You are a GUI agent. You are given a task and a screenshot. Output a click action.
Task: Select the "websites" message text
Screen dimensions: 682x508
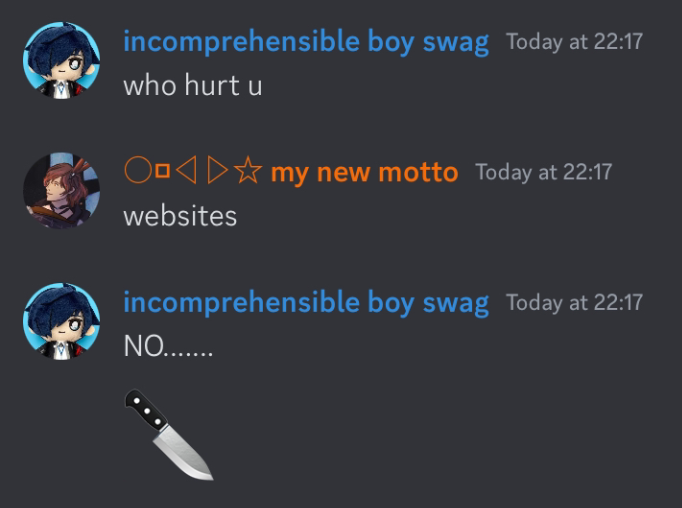coord(180,216)
